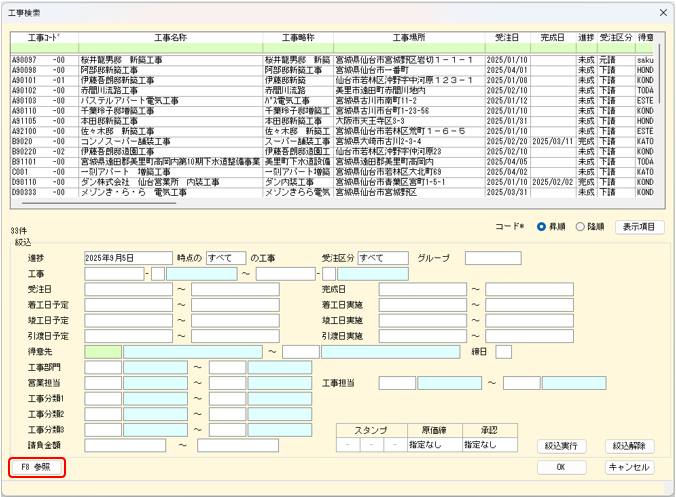
Task: Close the 工事検索 dialog window
Action: tap(661, 11)
